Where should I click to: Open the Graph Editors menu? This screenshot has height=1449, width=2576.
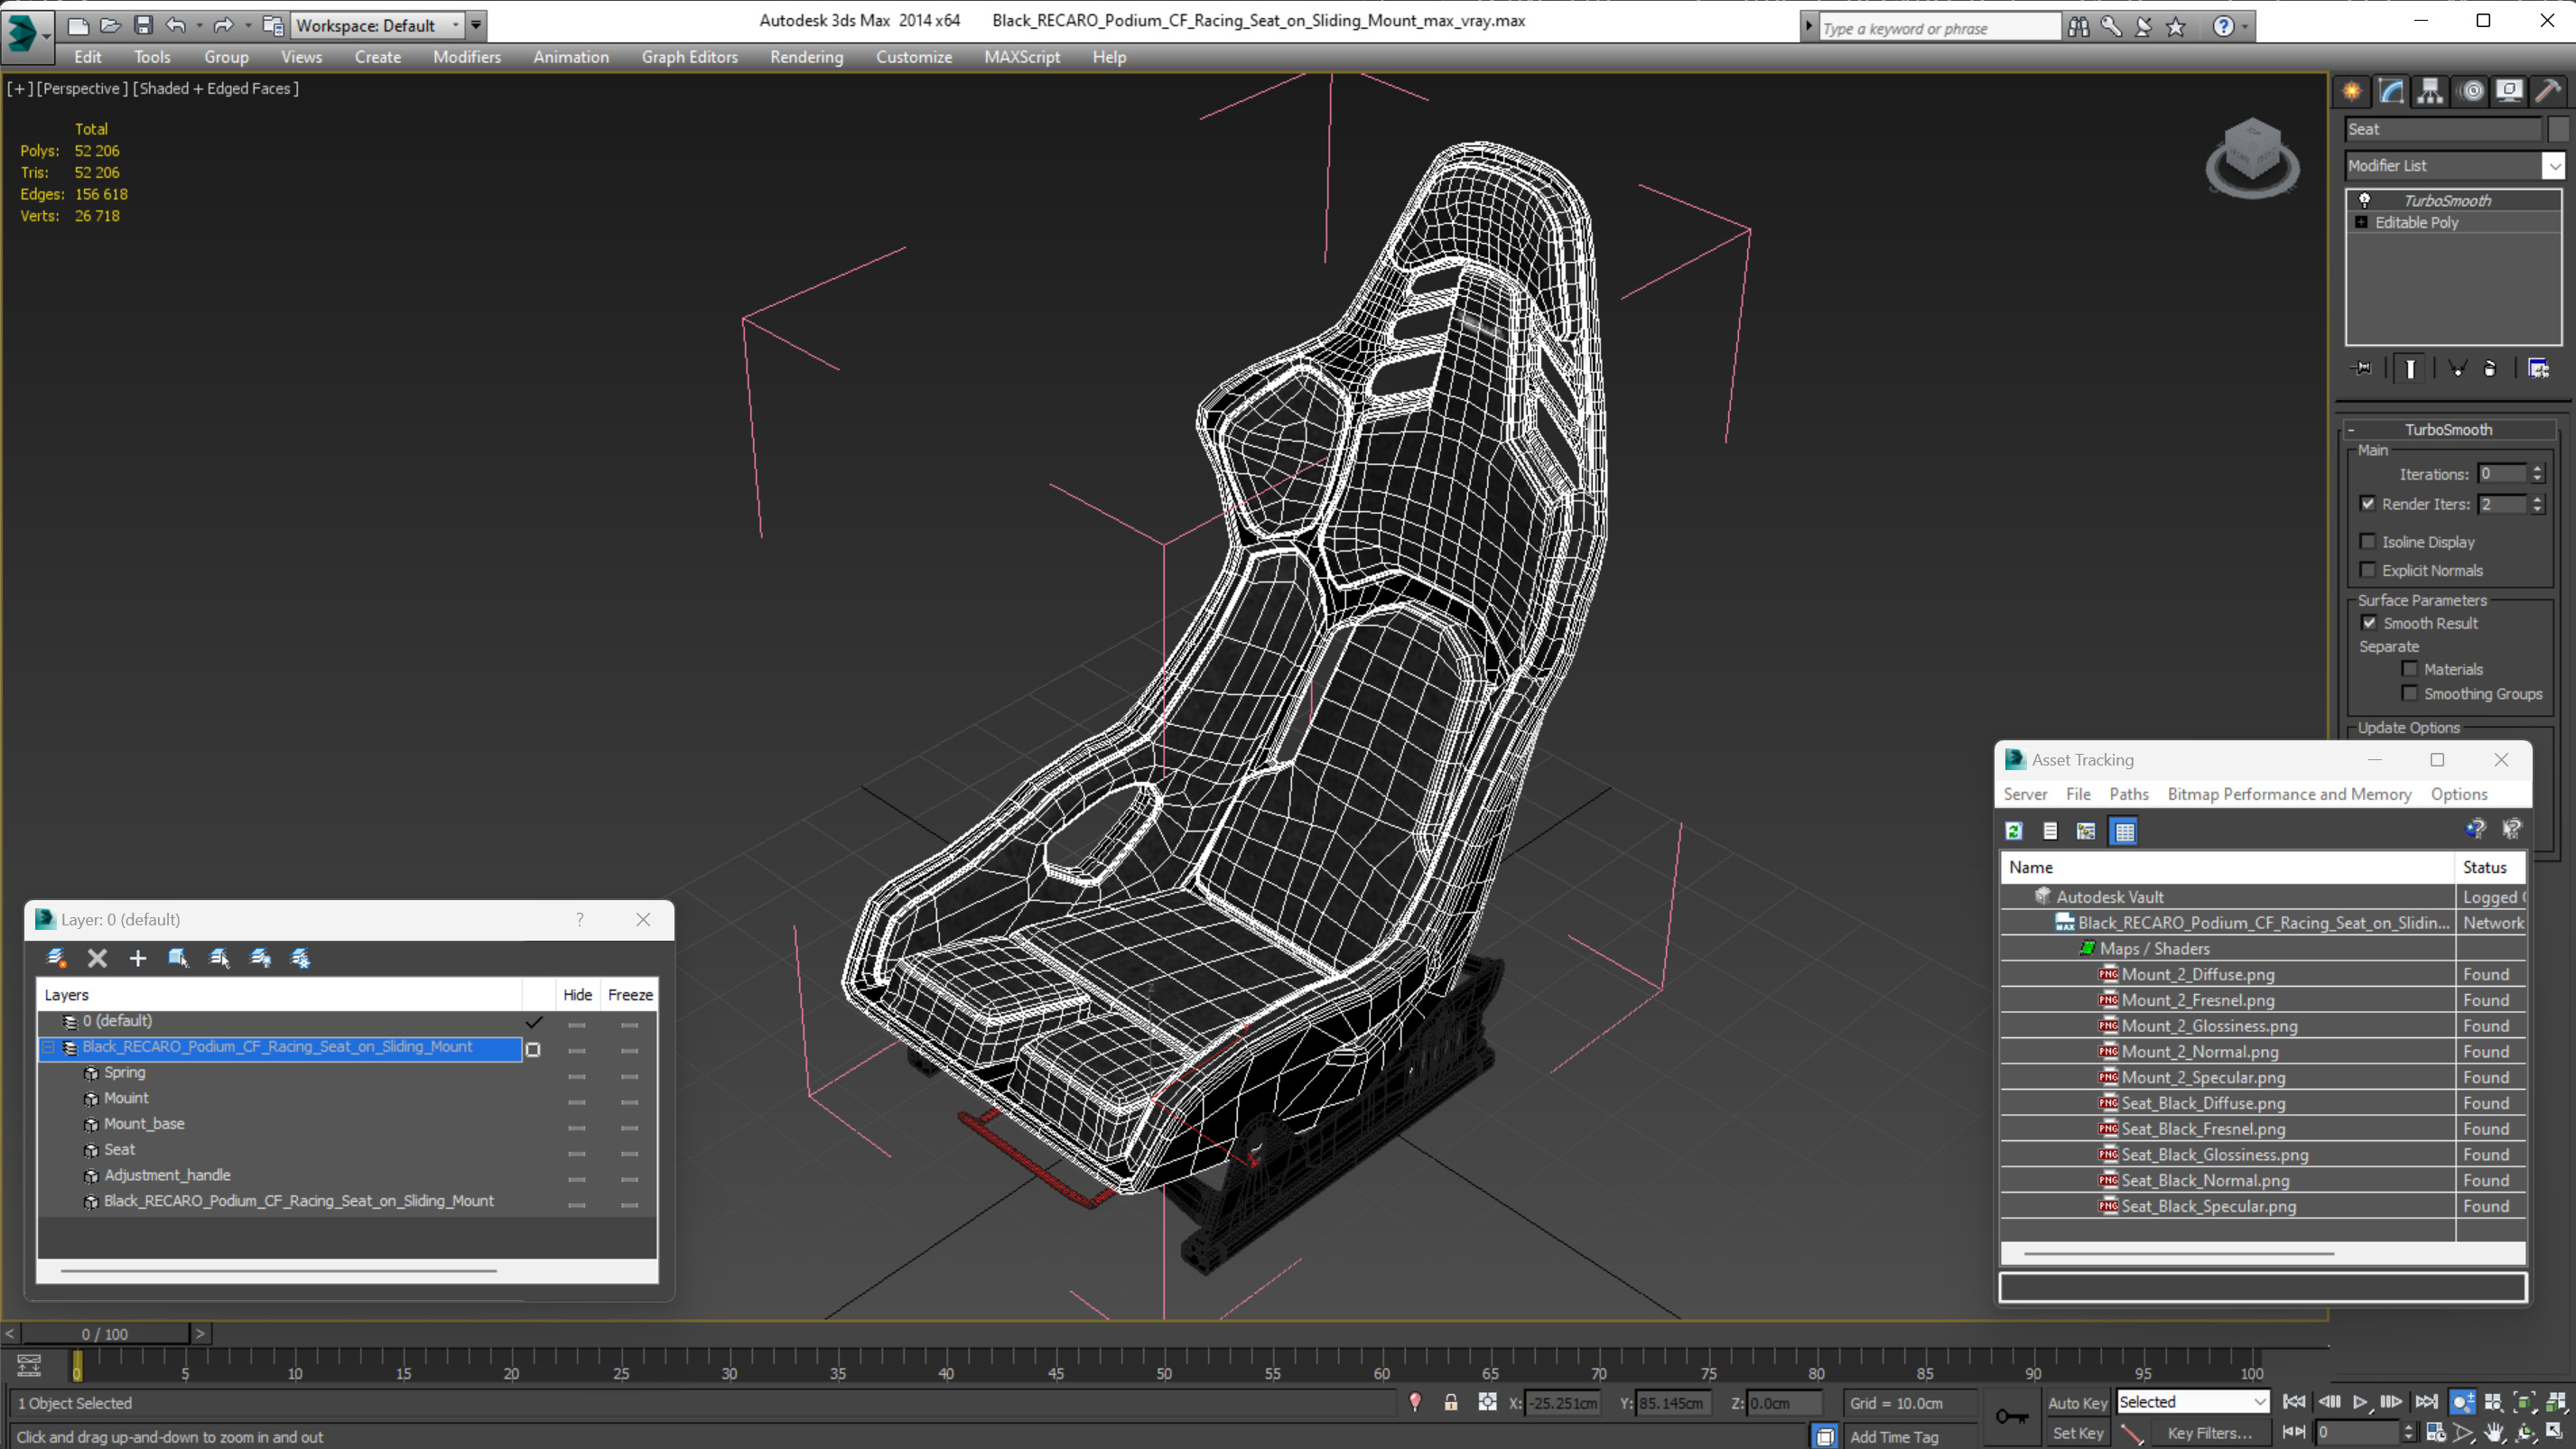[x=689, y=57]
